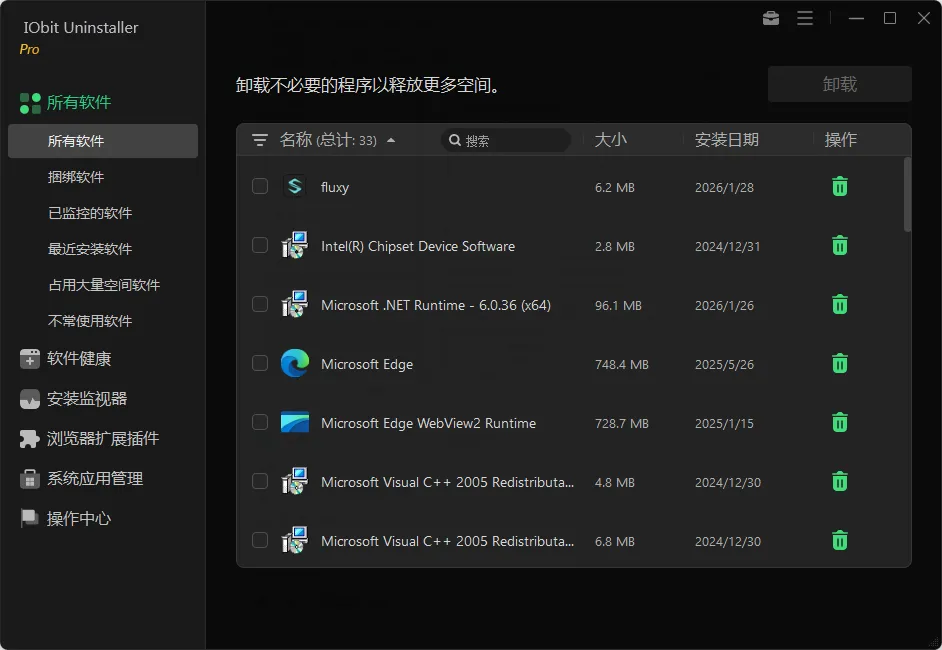Click the magnifier icon in search box
Screen dimensions: 942x650
click(x=455, y=141)
